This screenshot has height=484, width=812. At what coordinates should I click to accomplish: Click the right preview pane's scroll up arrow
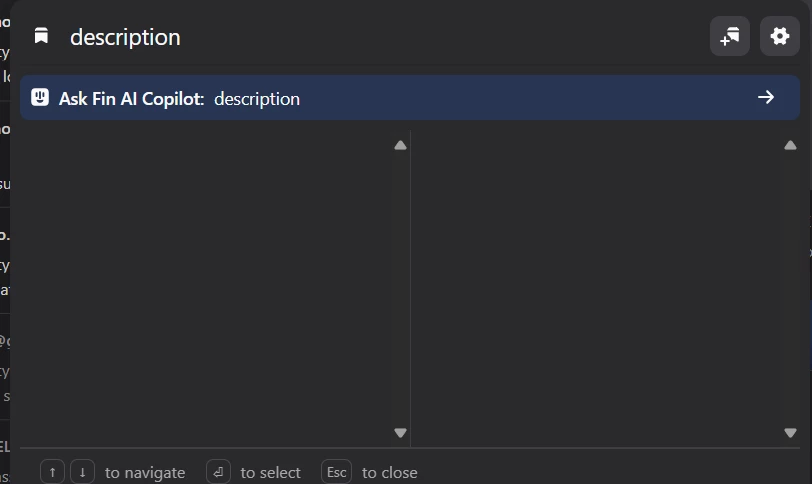pos(790,145)
